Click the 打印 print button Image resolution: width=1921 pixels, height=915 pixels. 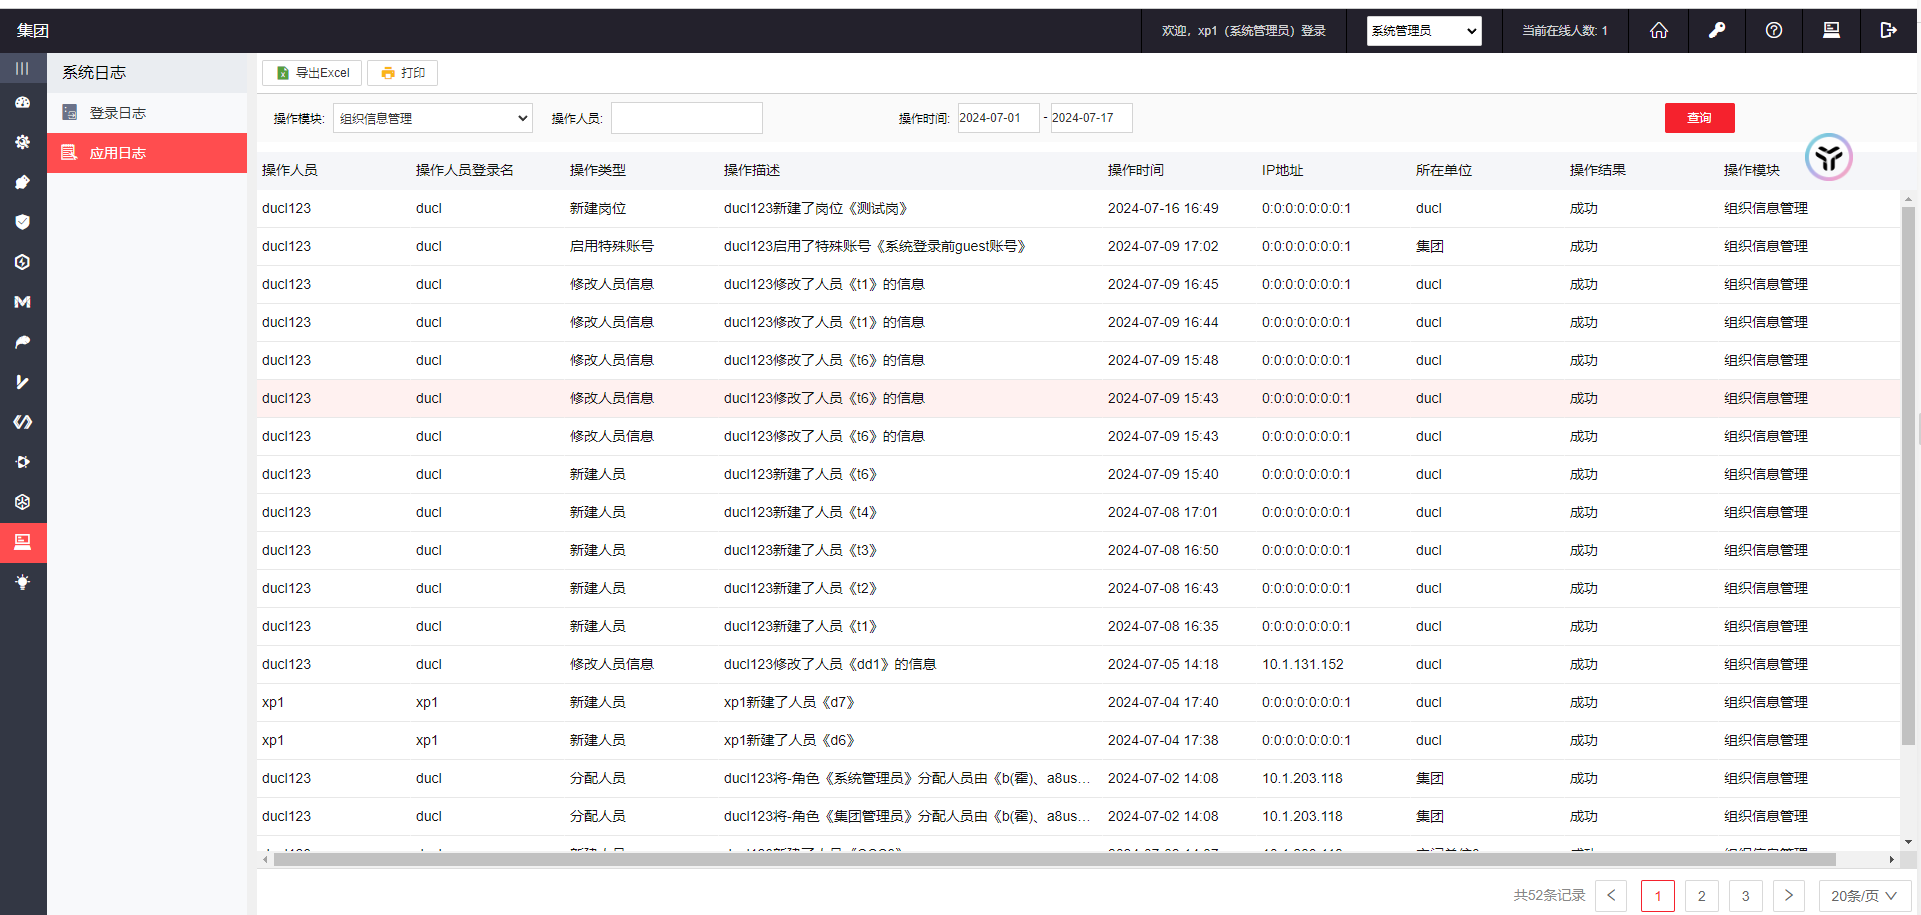point(402,73)
